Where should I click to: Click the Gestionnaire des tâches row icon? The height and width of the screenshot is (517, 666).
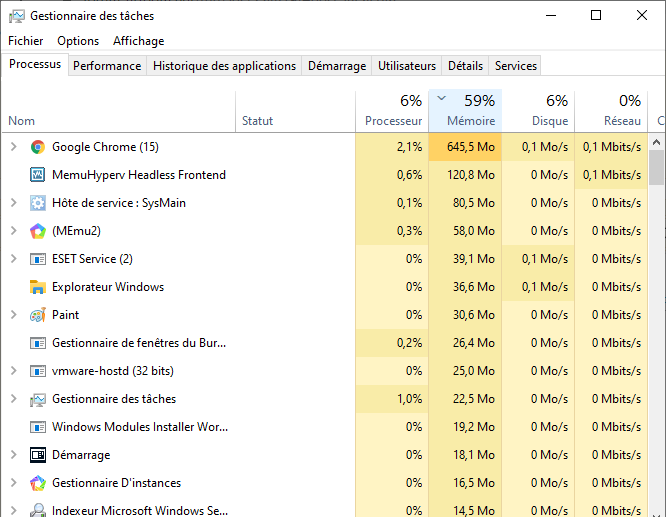(38, 399)
